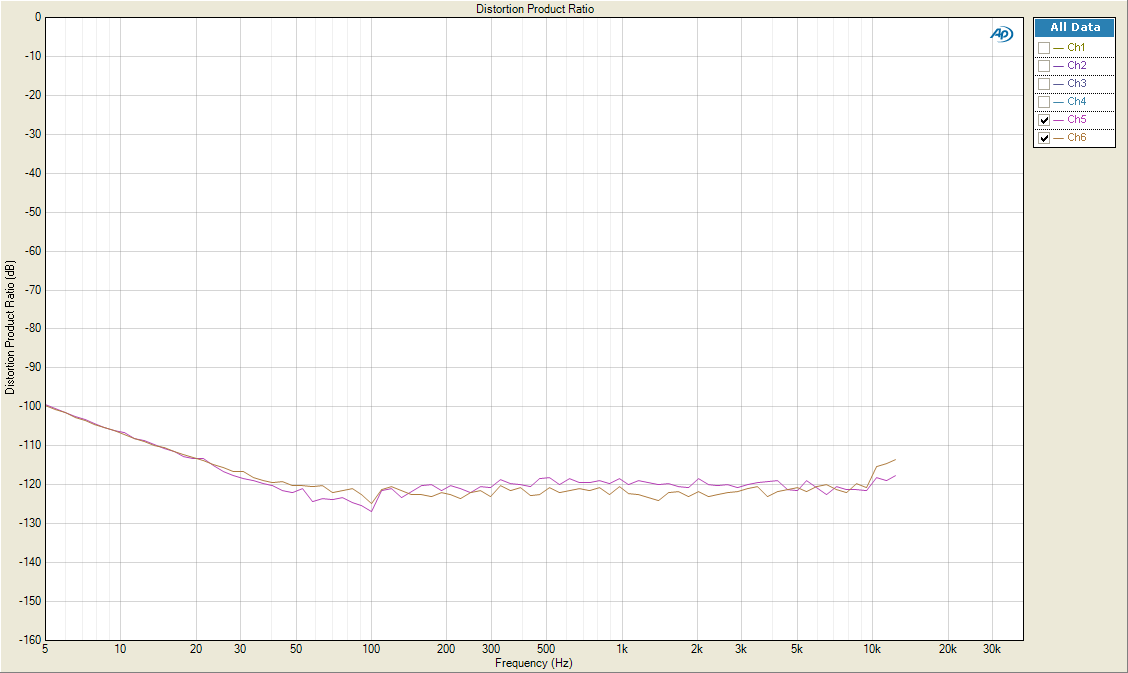The height and width of the screenshot is (673, 1128).
Task: Enable the Ch2 trace checkbox
Action: [1044, 66]
